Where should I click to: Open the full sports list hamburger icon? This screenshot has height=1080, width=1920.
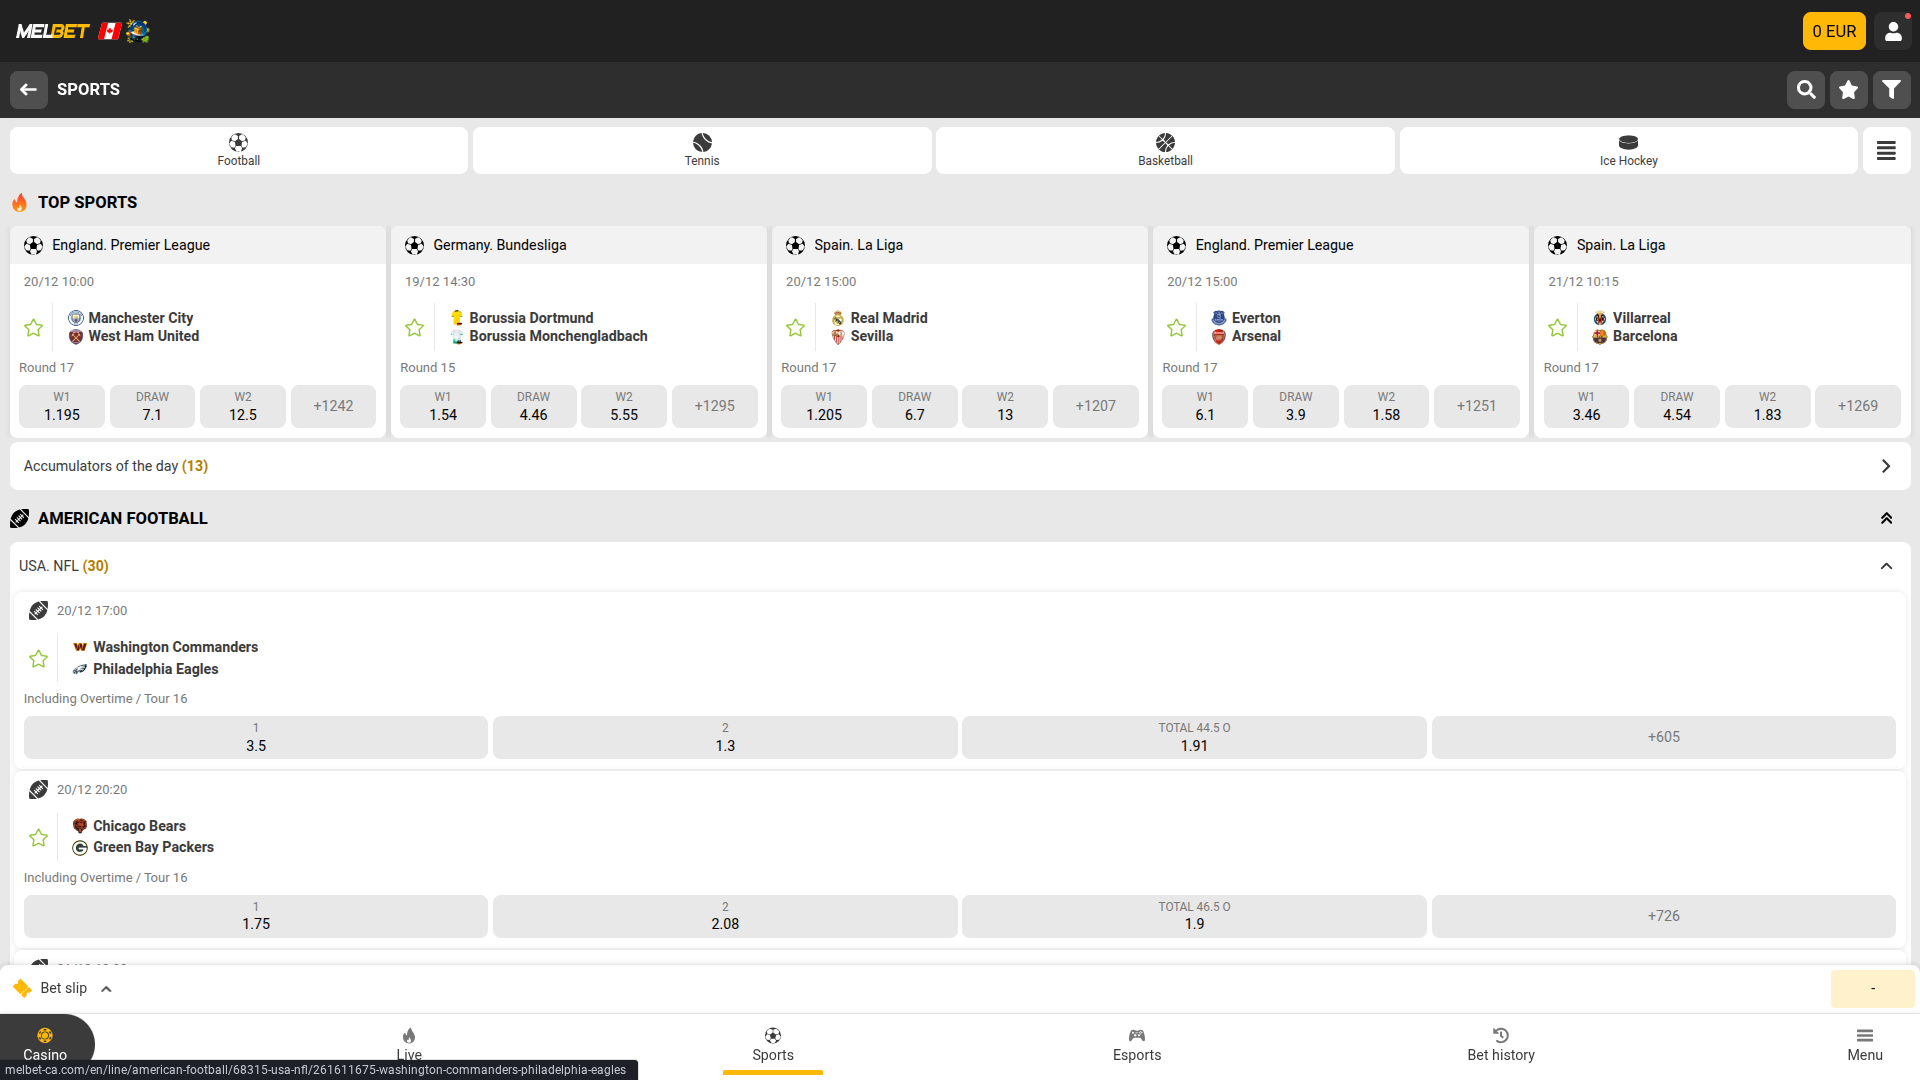pos(1886,150)
